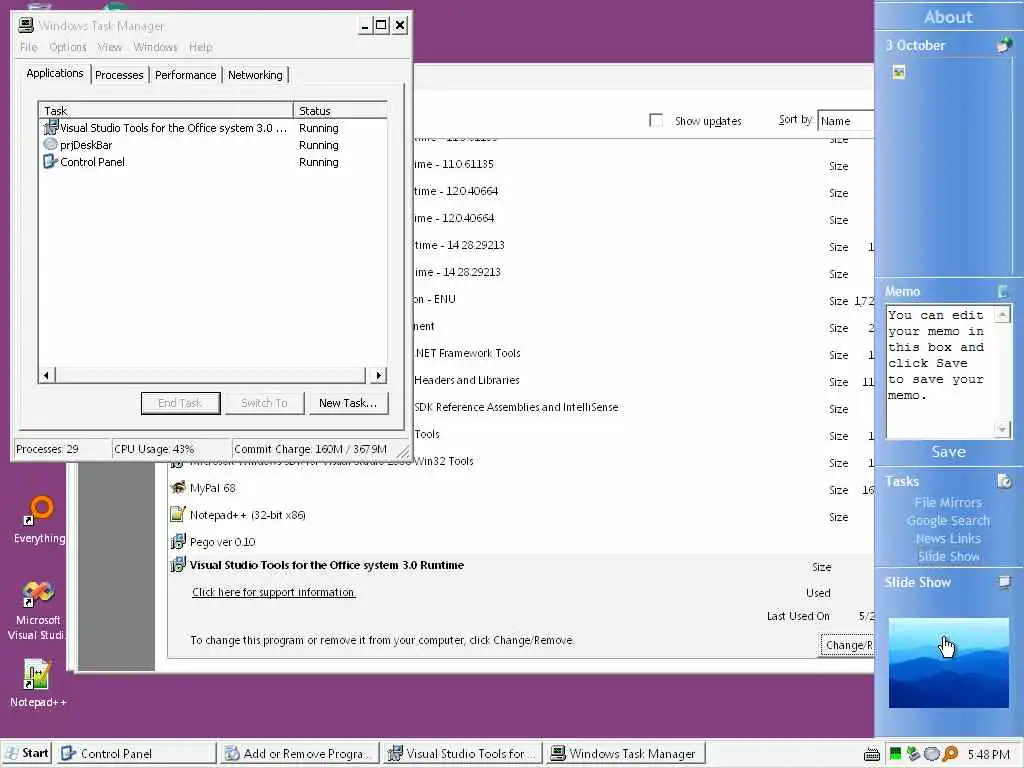This screenshot has width=1024, height=768.
Task: Click the 5:48 PM taskbar clock
Action: coord(988,754)
